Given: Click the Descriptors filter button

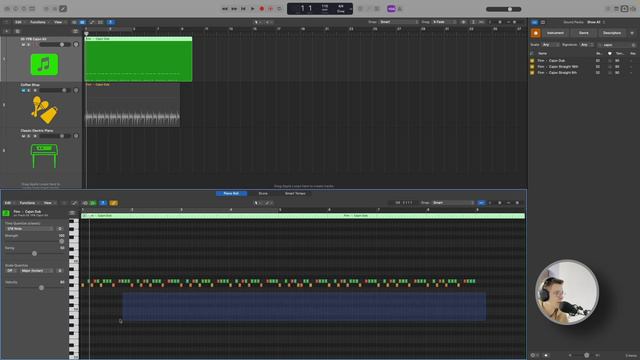Looking at the screenshot, I should coord(612,33).
